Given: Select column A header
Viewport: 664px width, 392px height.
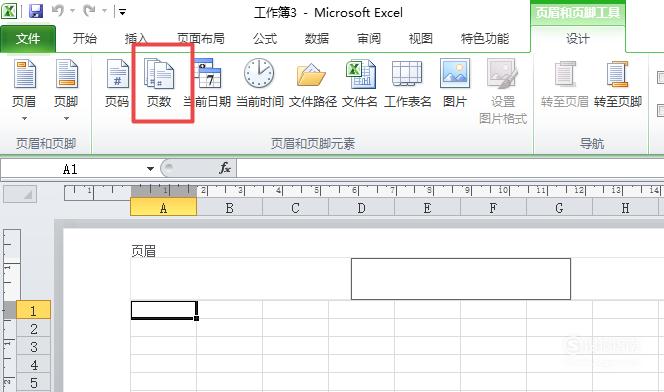Looking at the screenshot, I should [x=163, y=208].
